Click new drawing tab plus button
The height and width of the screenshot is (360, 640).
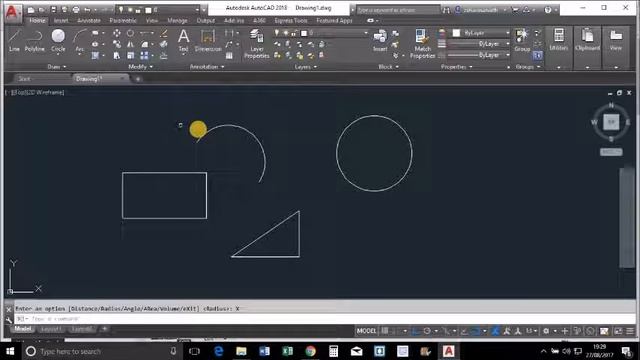click(138, 79)
